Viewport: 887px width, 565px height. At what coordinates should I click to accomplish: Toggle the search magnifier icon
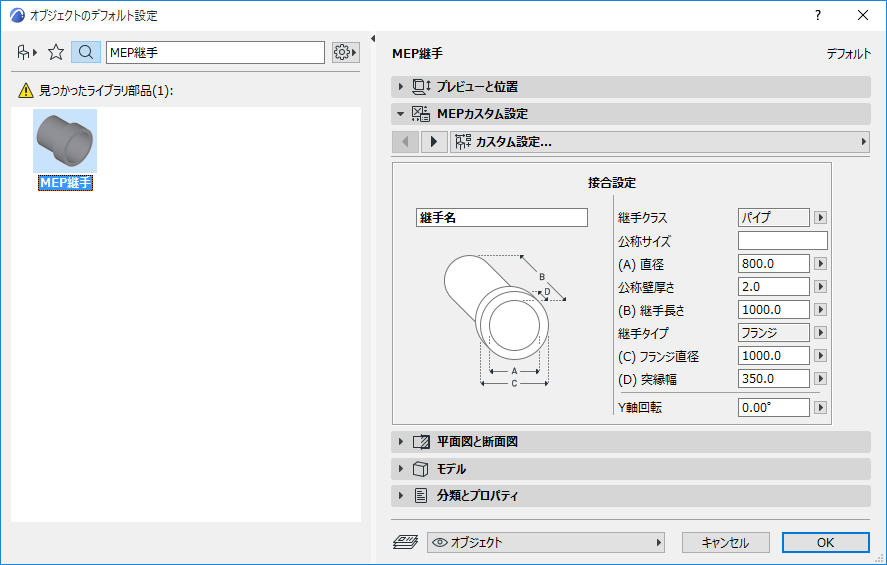(x=86, y=53)
